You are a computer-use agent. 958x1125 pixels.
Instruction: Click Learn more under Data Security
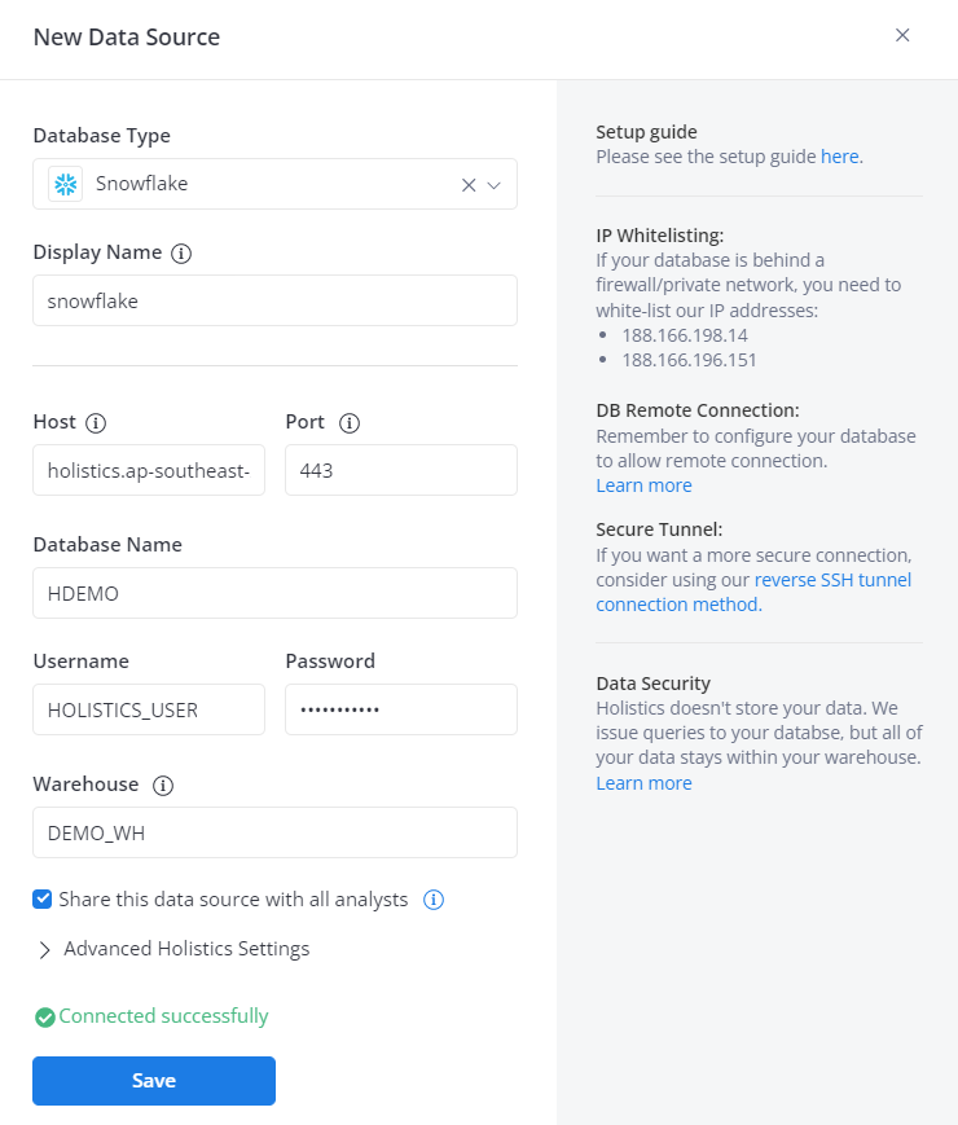point(643,782)
